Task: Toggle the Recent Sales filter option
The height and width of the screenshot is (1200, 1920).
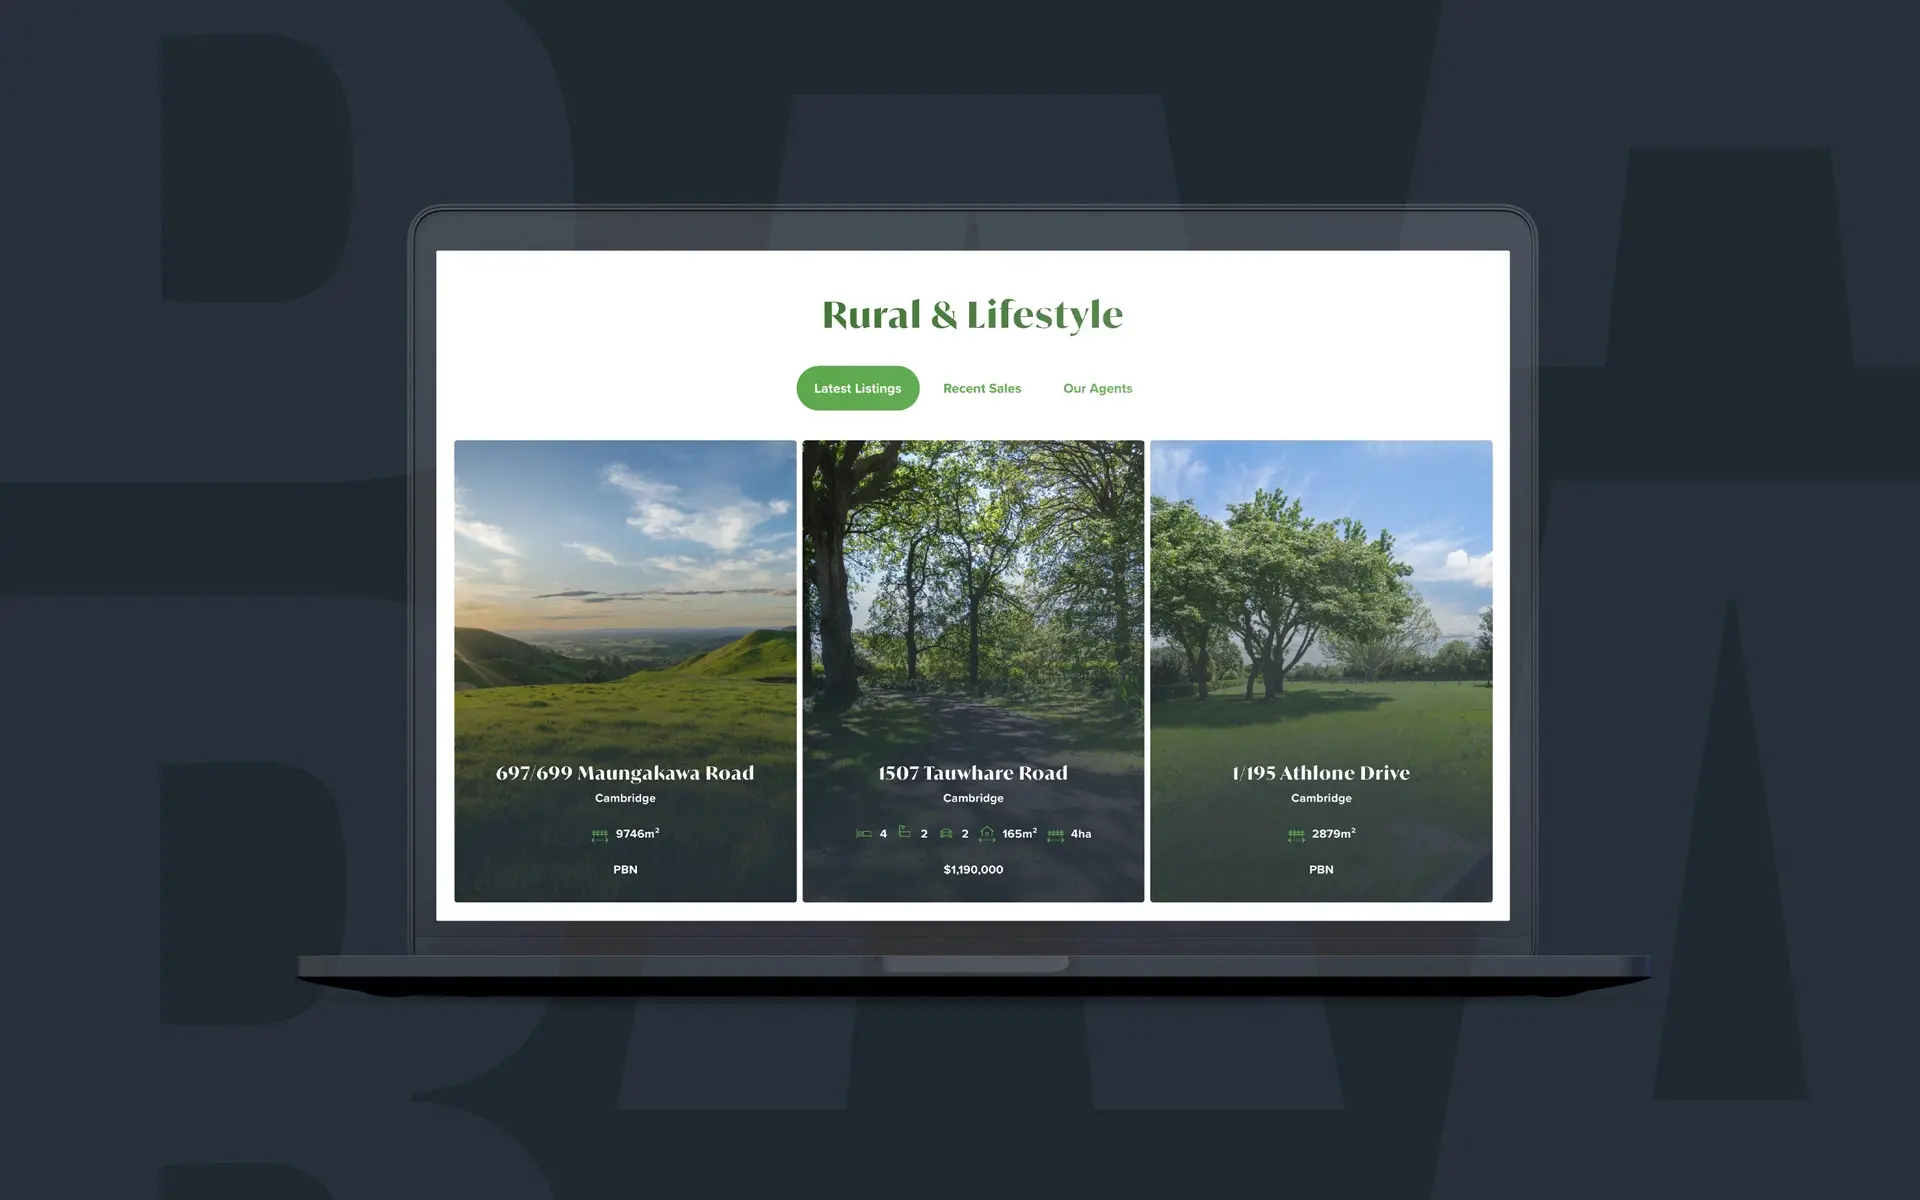Action: 981,387
